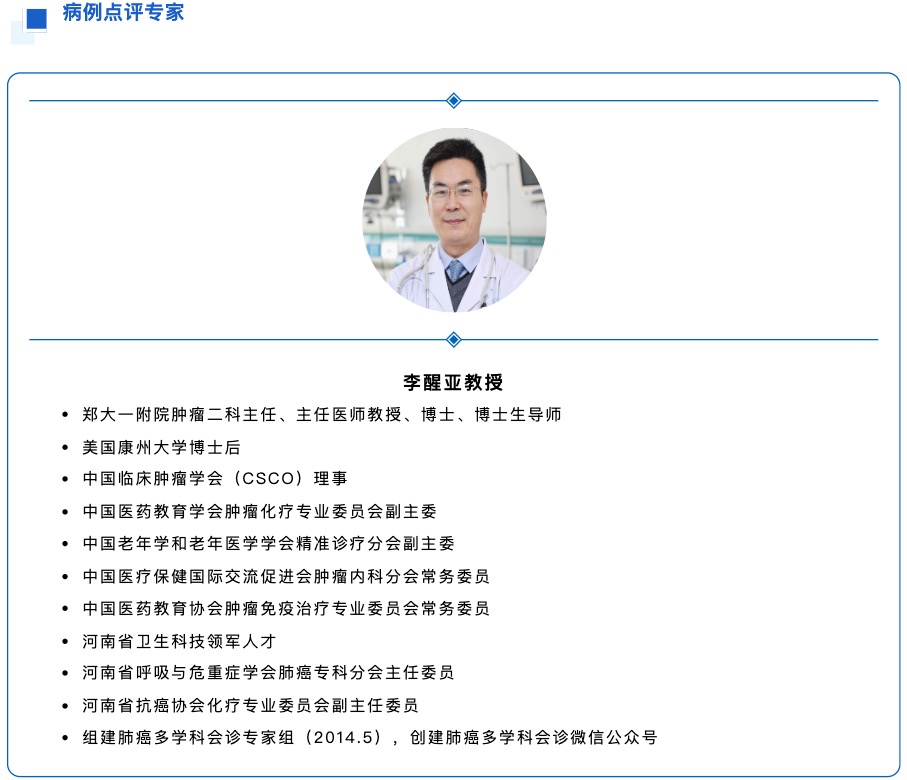
Task: Click the 河南省卫生科技领军人才 line
Action: (x=179, y=641)
